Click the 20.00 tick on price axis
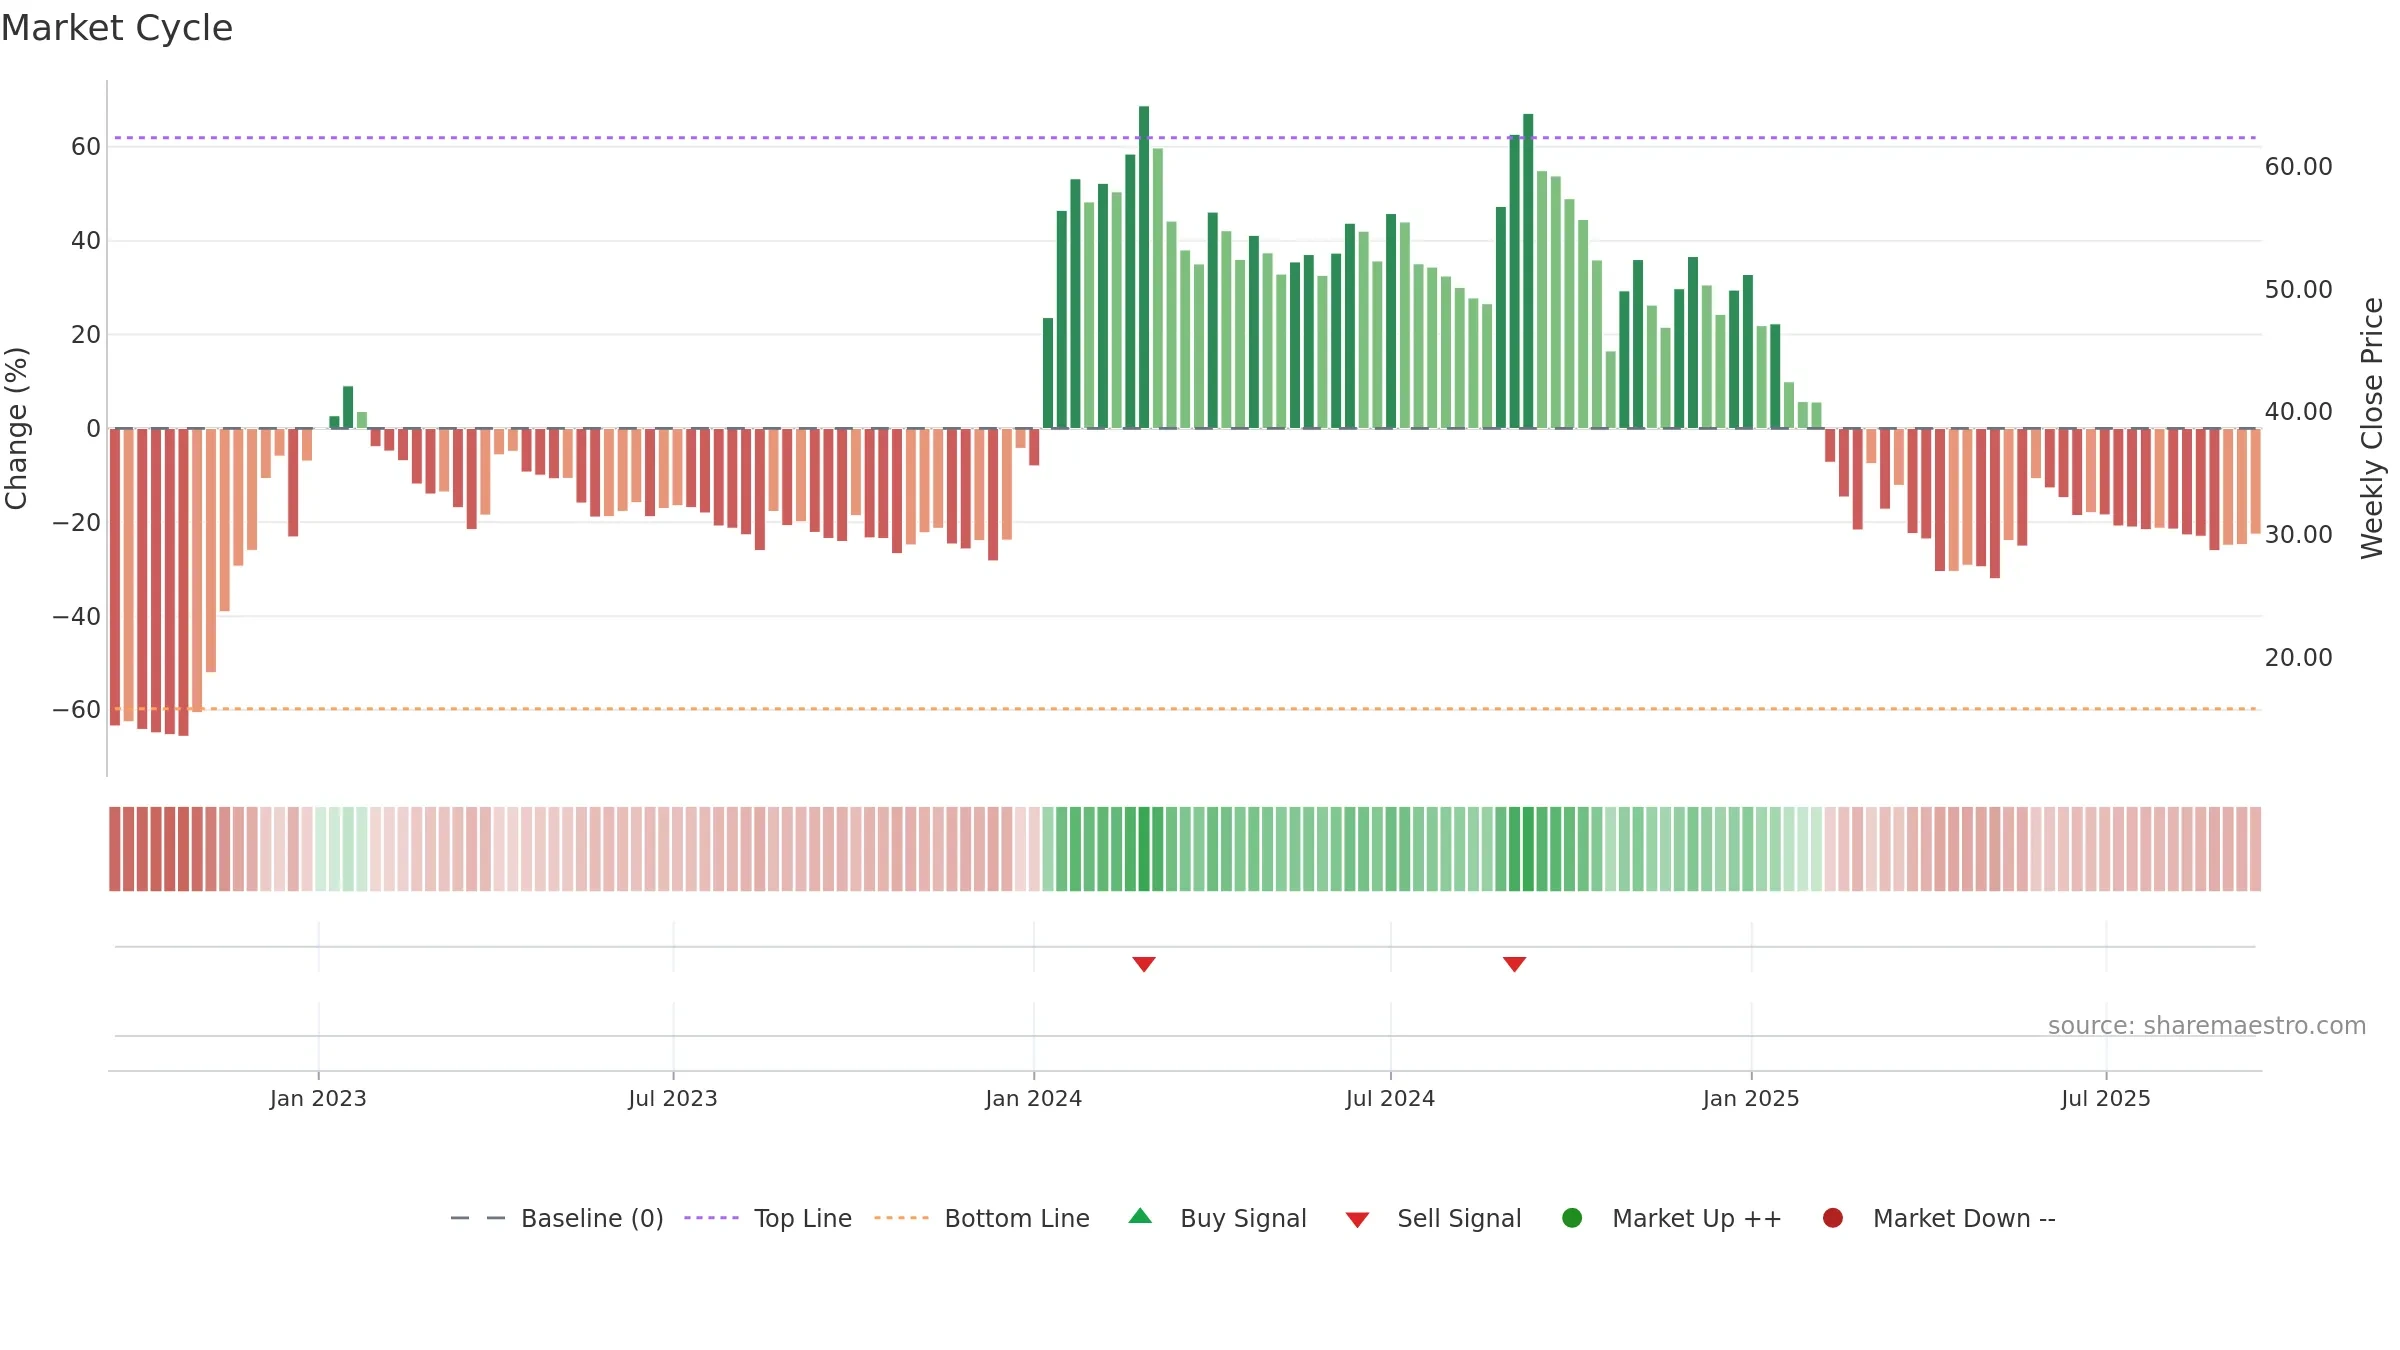The width and height of the screenshot is (2400, 1350). (x=2298, y=657)
